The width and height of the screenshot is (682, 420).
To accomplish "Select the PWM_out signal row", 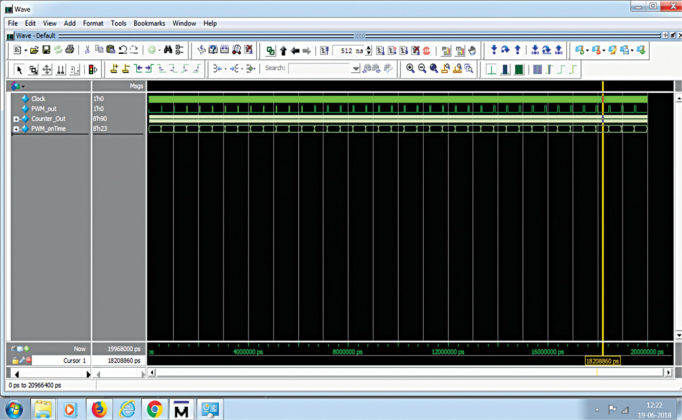I will (x=43, y=109).
